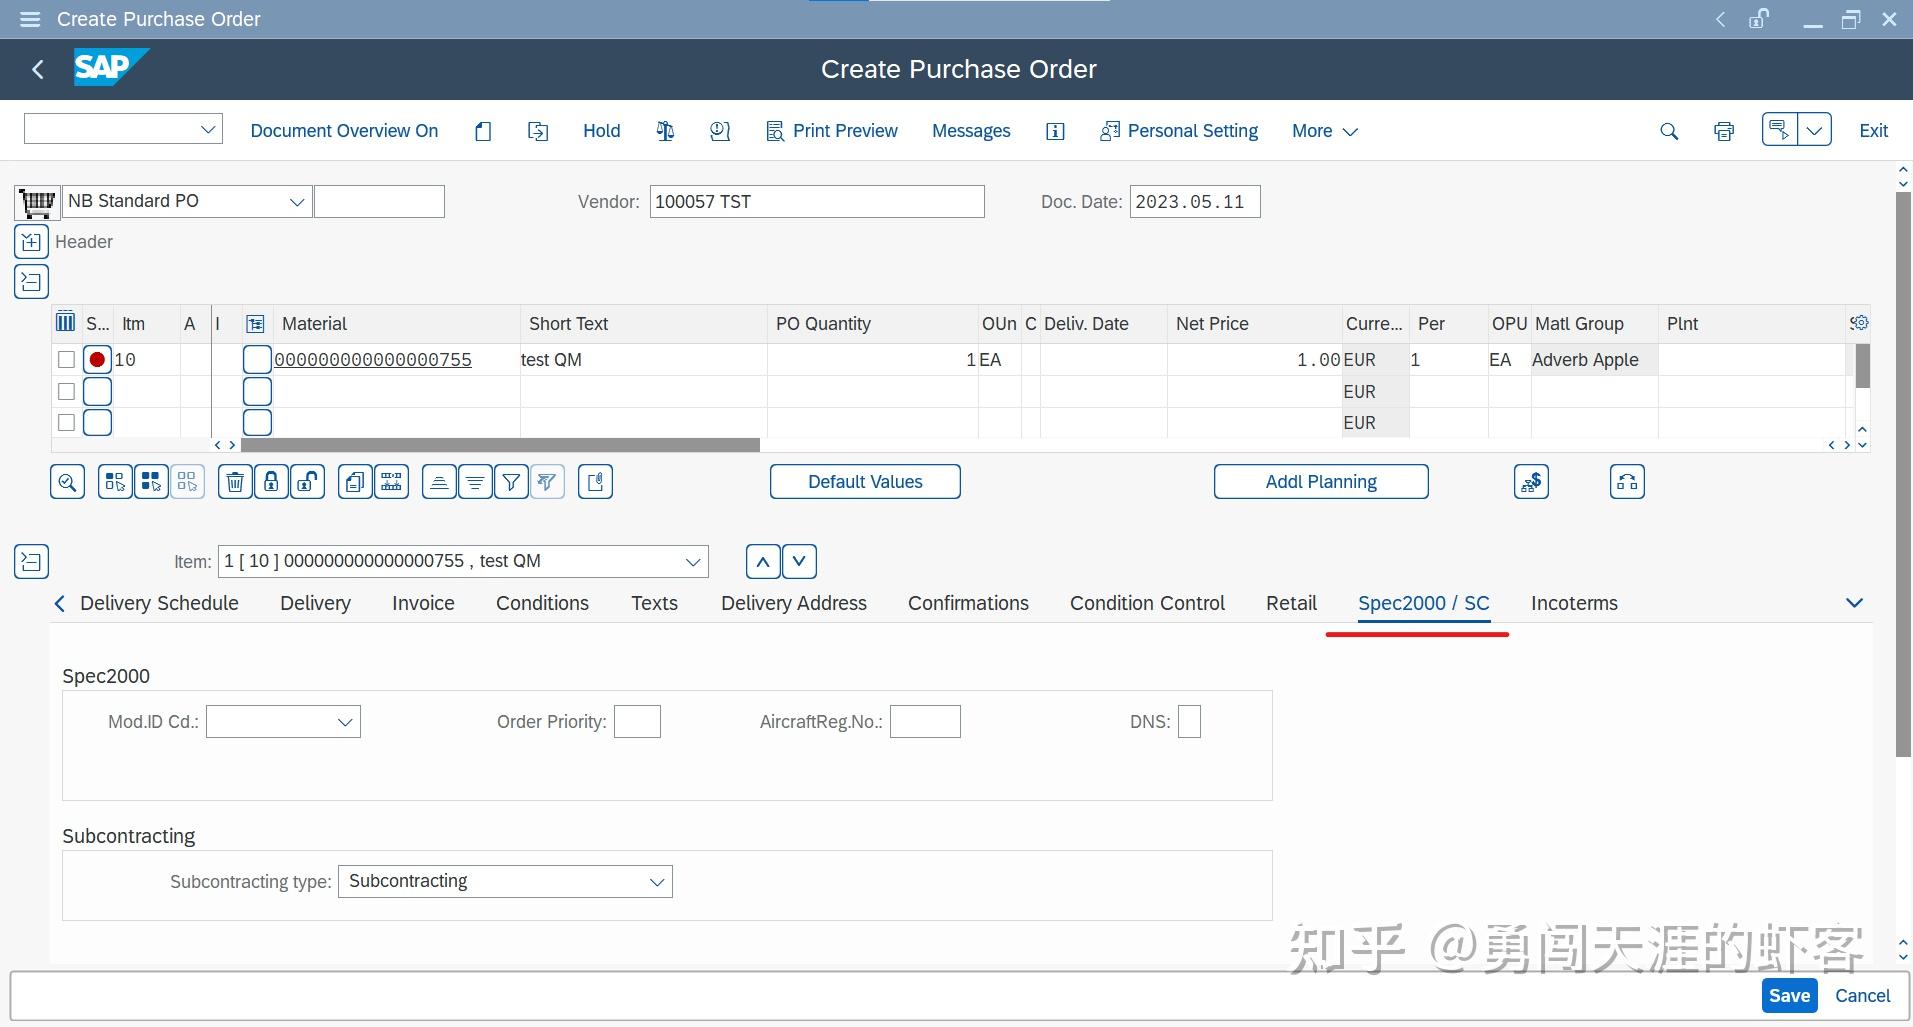
Task: Open the filter icon in item toolbar
Action: coord(511,481)
